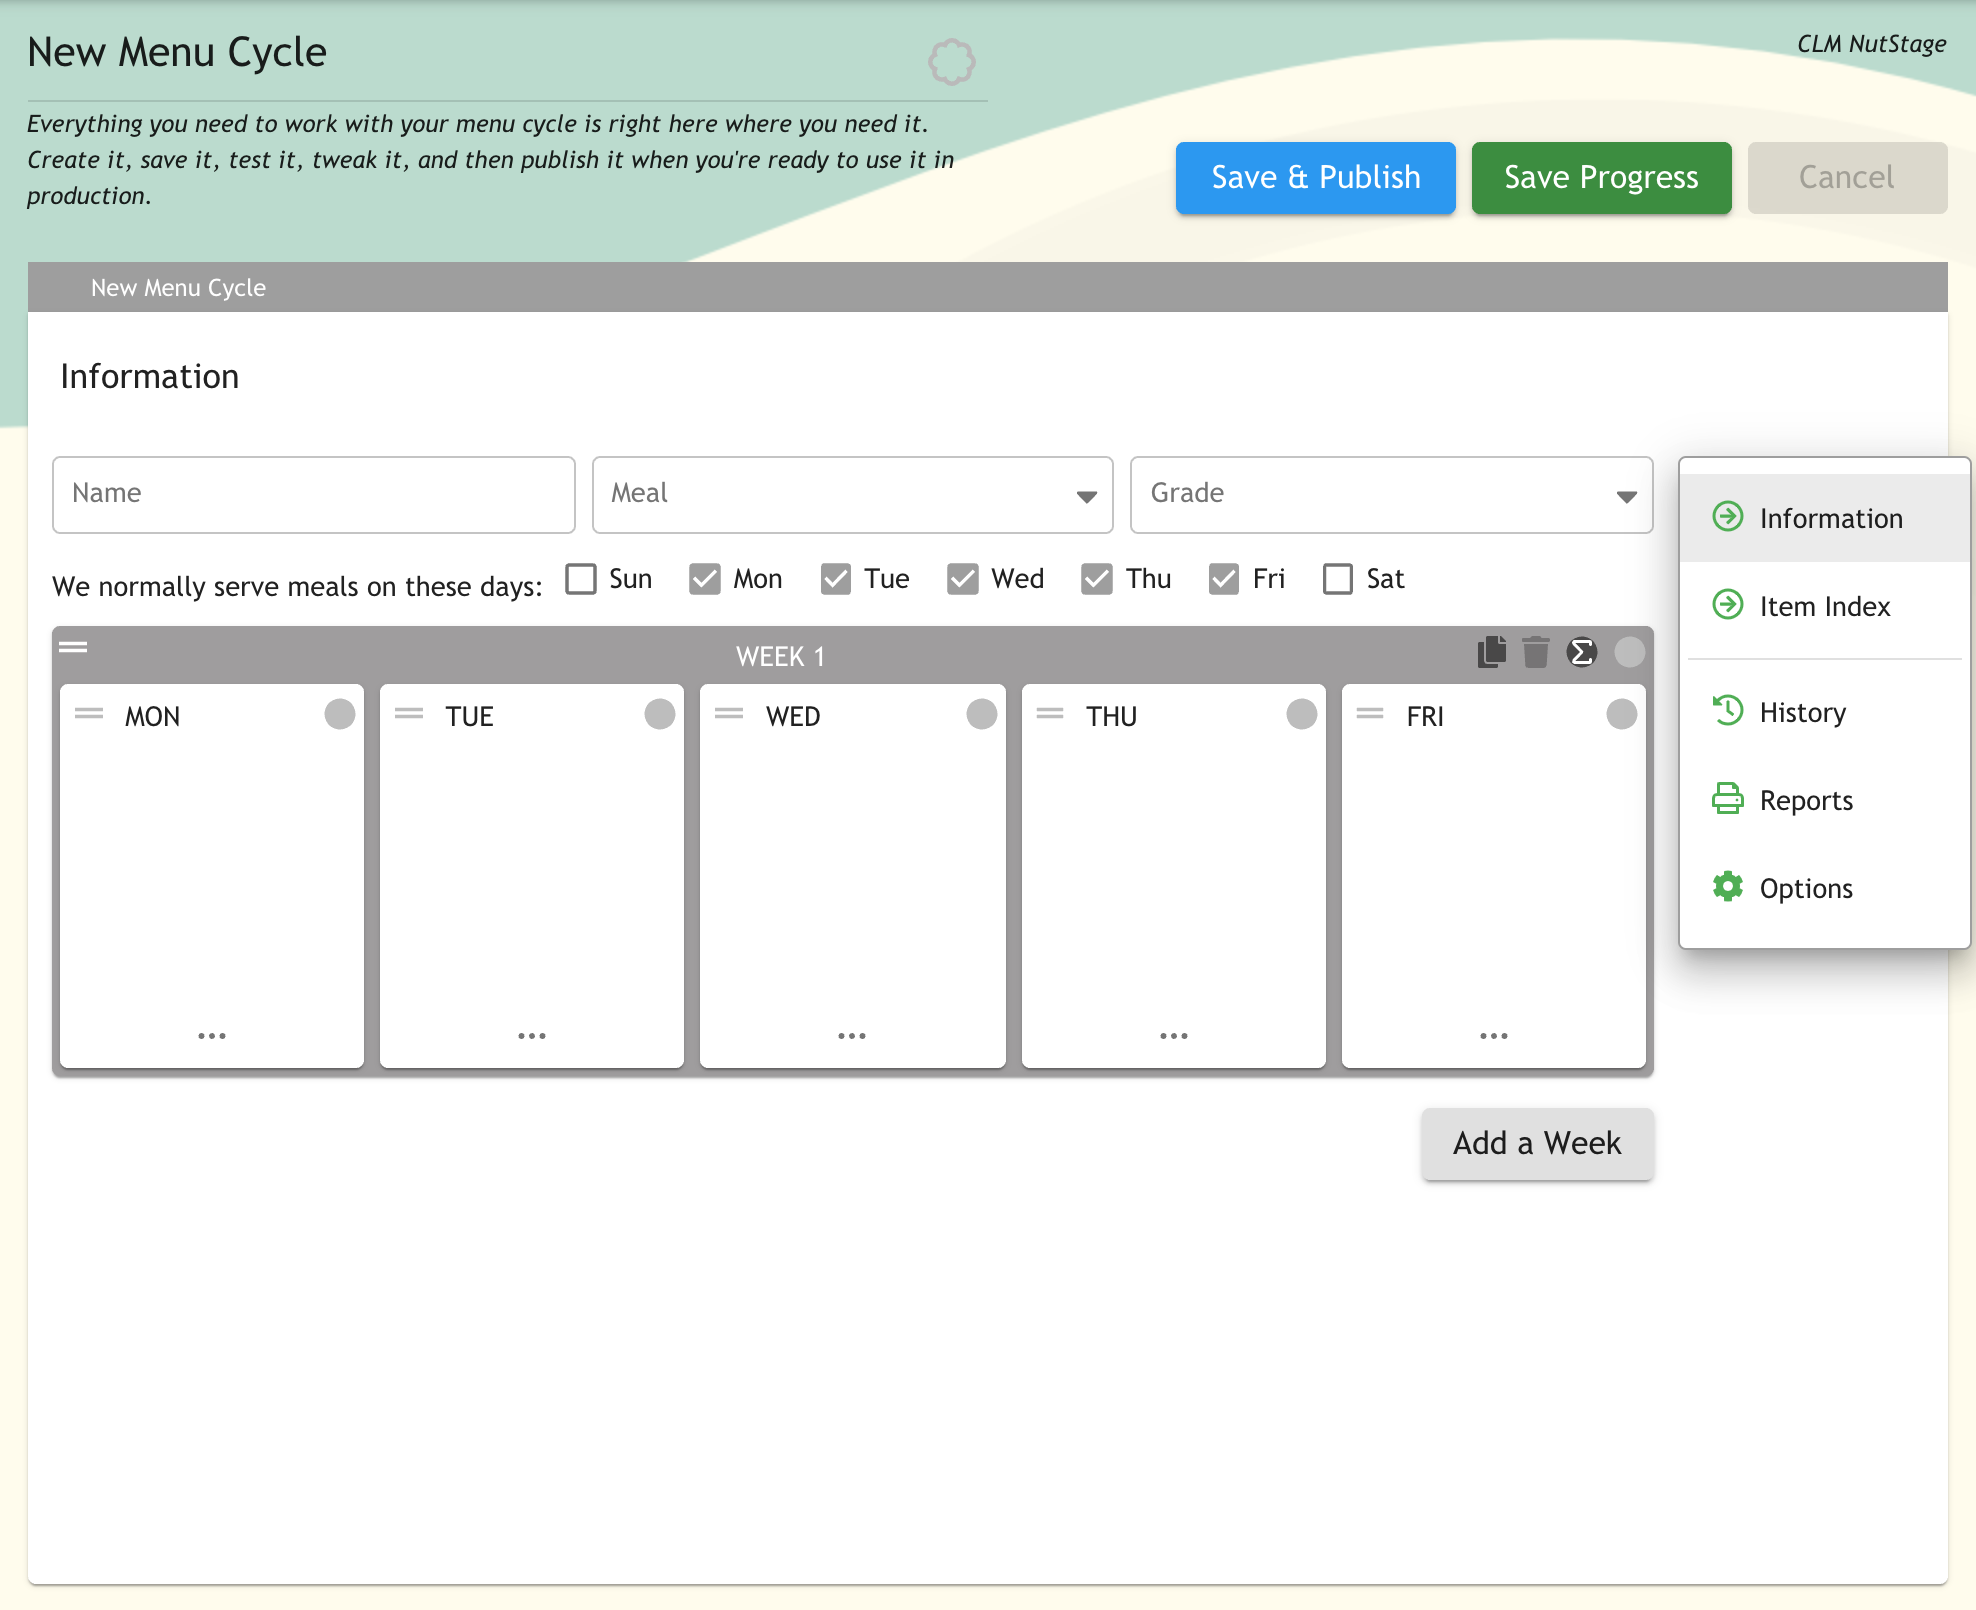Viewport: 1976px width, 1610px height.
Task: Click the gray circle on the TUE card
Action: [660, 714]
